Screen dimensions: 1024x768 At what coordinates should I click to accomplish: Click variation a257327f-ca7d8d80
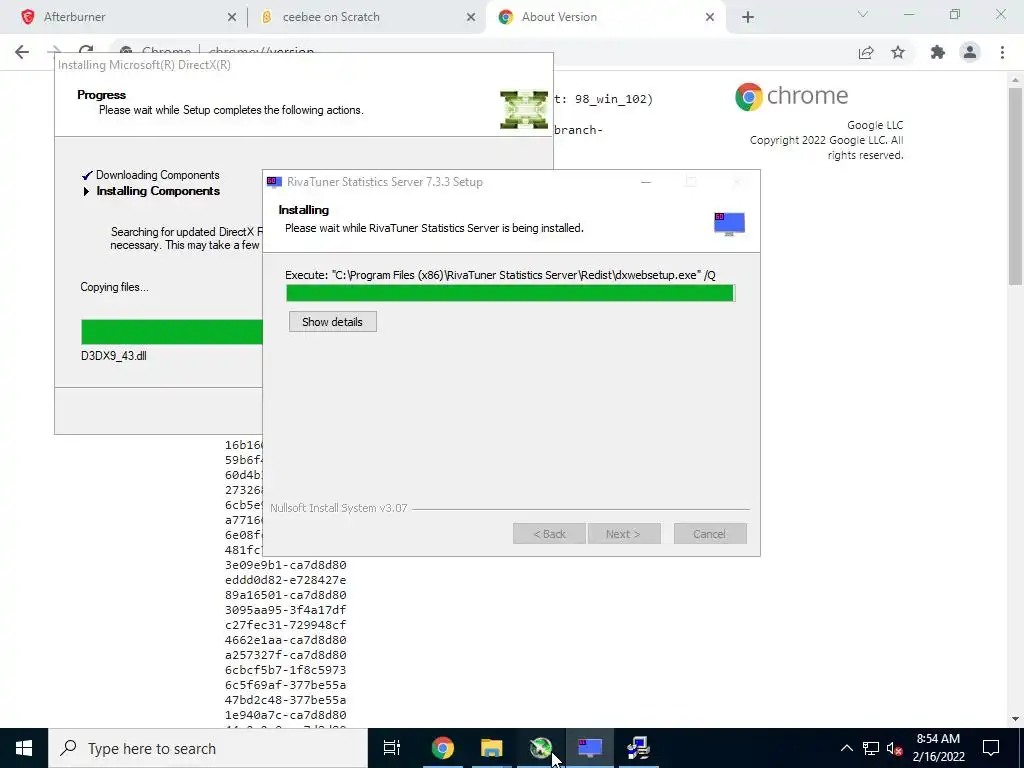285,655
